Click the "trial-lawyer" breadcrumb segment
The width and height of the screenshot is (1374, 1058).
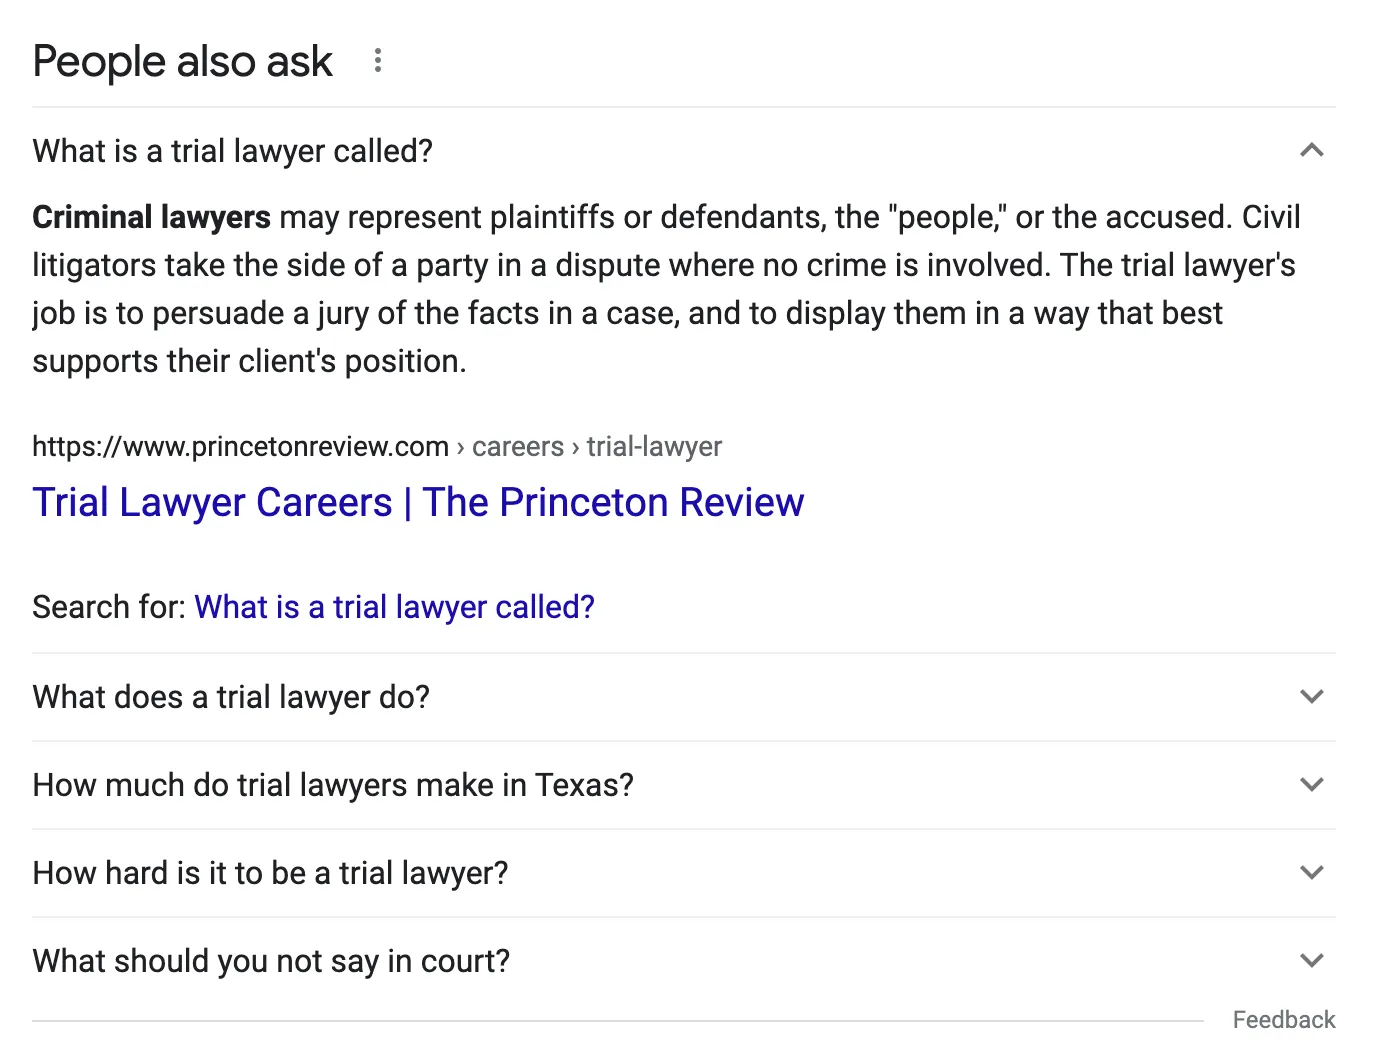pyautogui.click(x=654, y=446)
